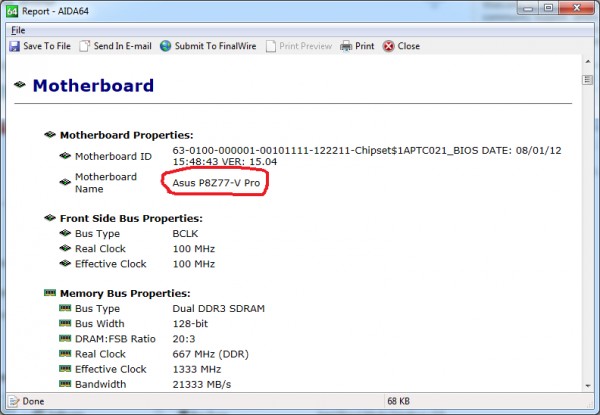The height and width of the screenshot is (415, 600).
Task: Click the Save To File disk icon
Action: [14, 46]
